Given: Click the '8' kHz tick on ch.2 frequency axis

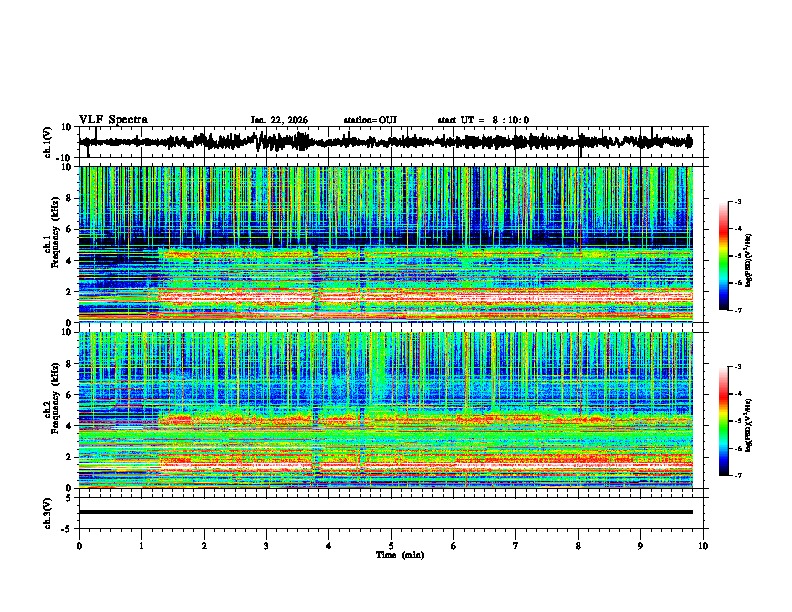Looking at the screenshot, I should pos(70,364).
